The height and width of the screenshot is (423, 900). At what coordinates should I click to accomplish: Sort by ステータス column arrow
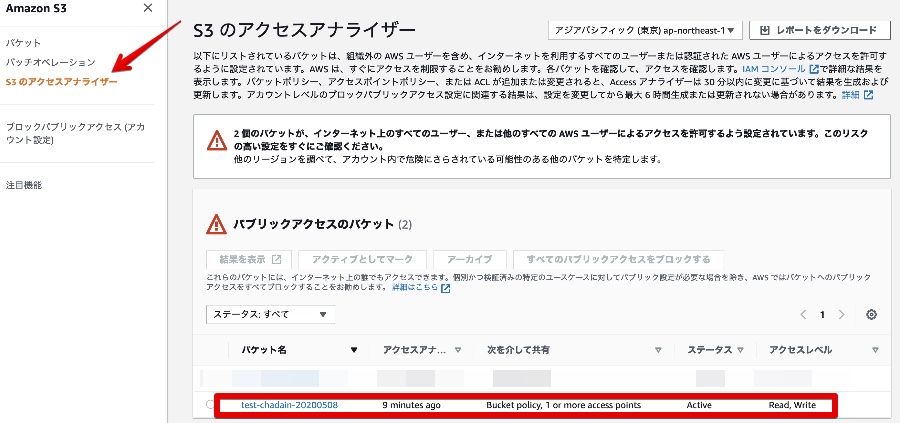[x=740, y=350]
